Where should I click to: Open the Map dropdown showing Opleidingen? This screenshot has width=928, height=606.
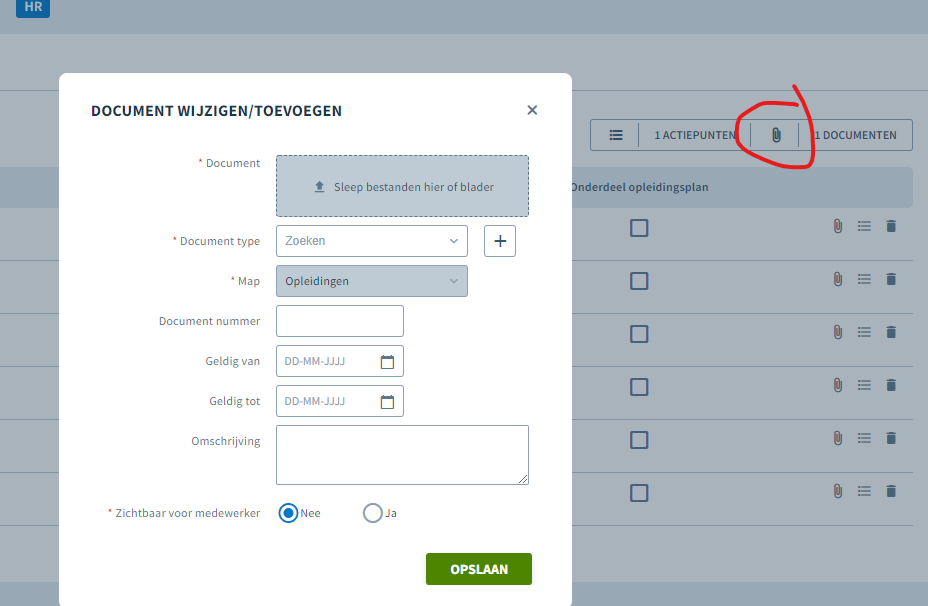tap(372, 281)
